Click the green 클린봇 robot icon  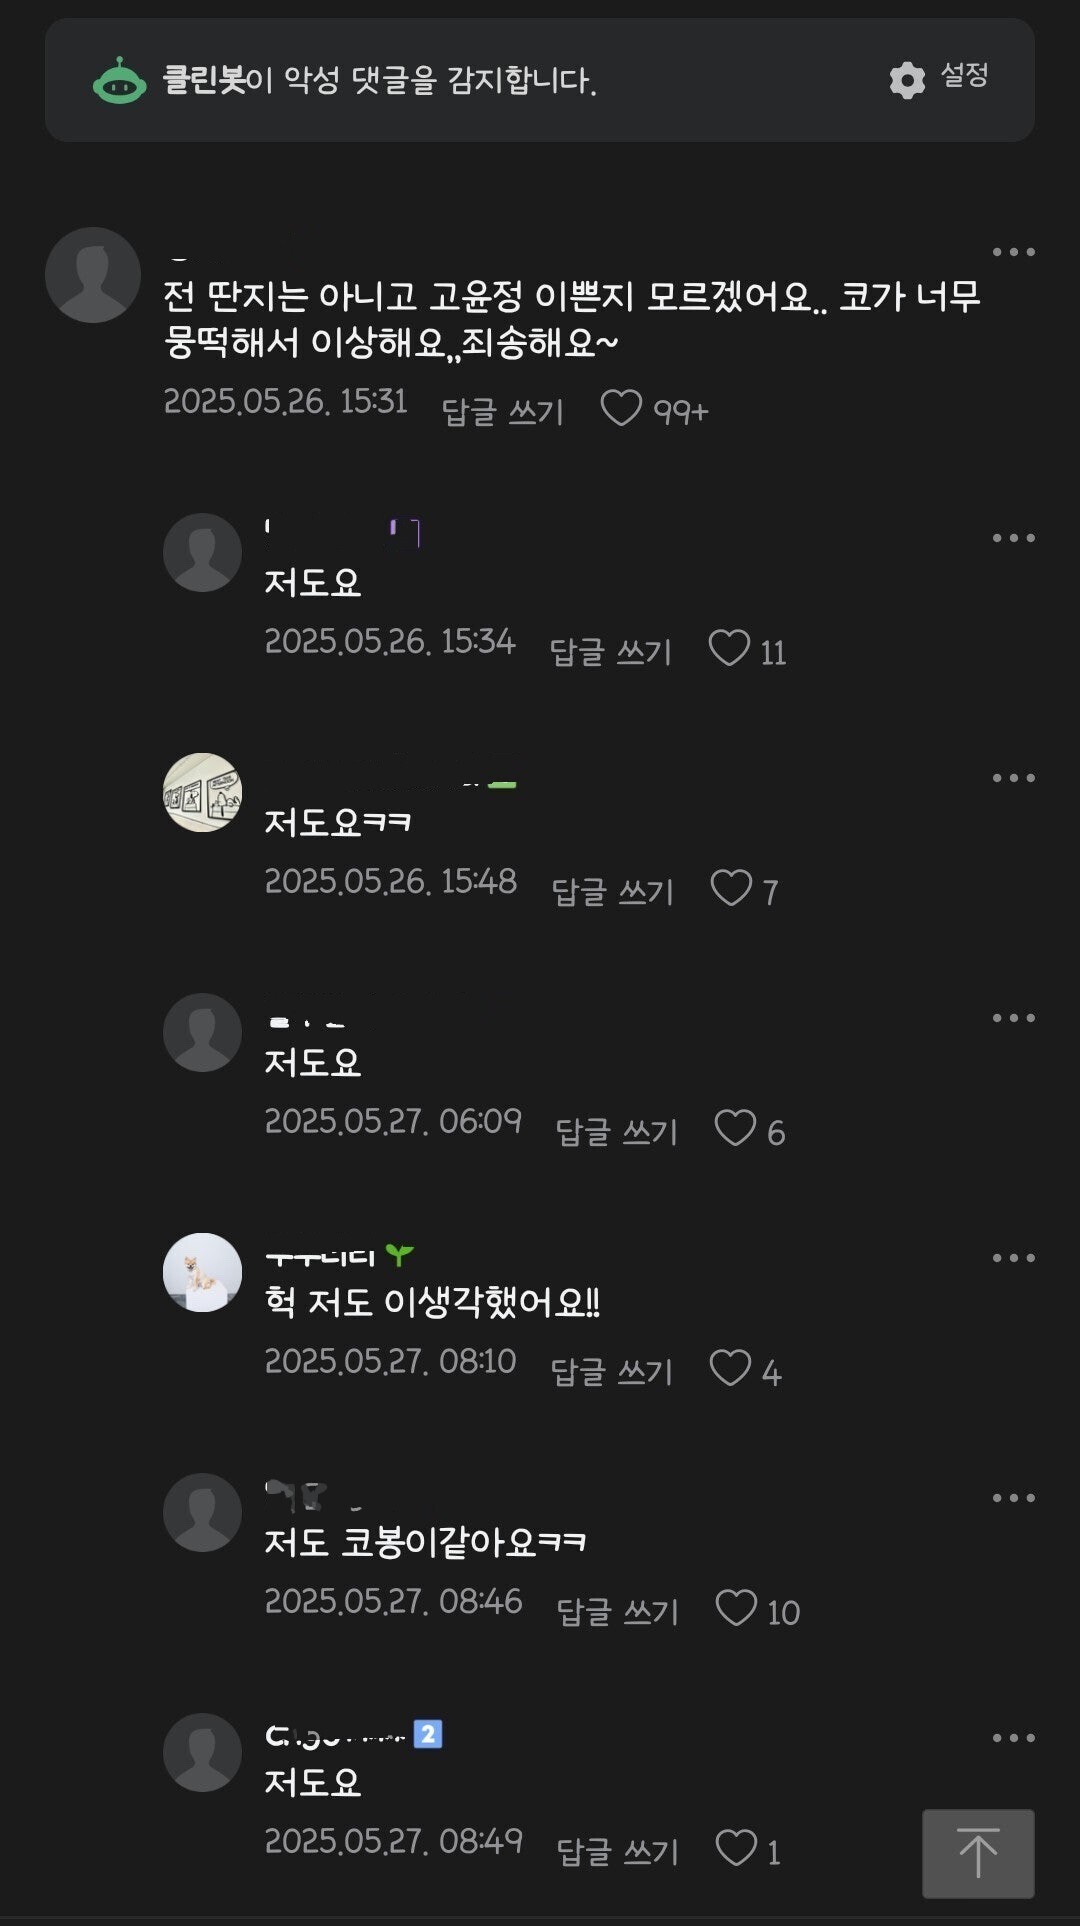120,80
